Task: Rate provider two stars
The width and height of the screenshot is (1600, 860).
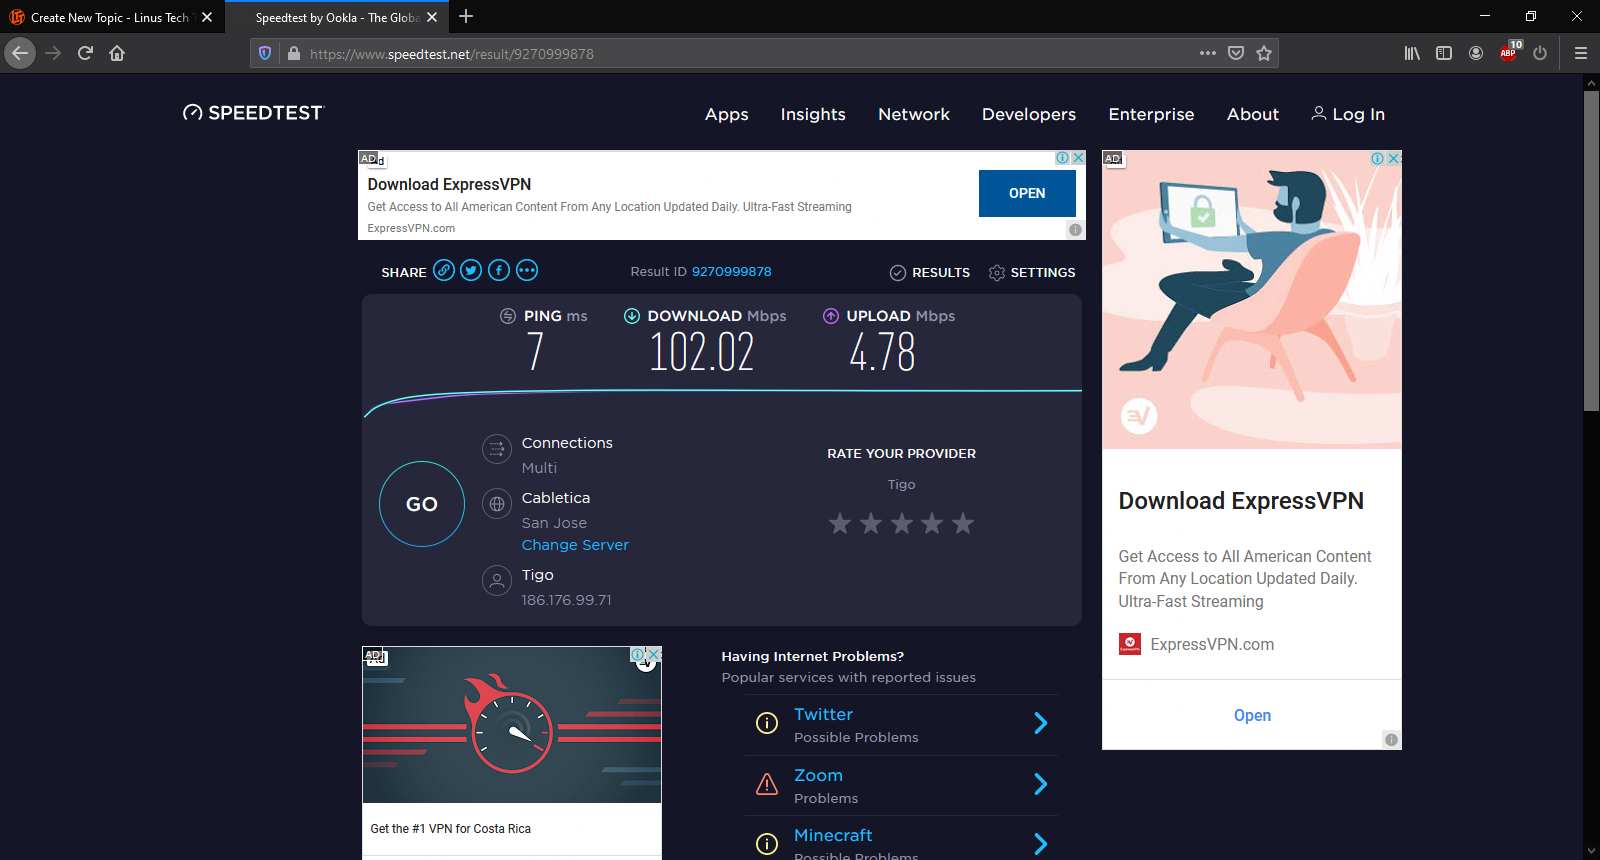Action: click(x=871, y=523)
